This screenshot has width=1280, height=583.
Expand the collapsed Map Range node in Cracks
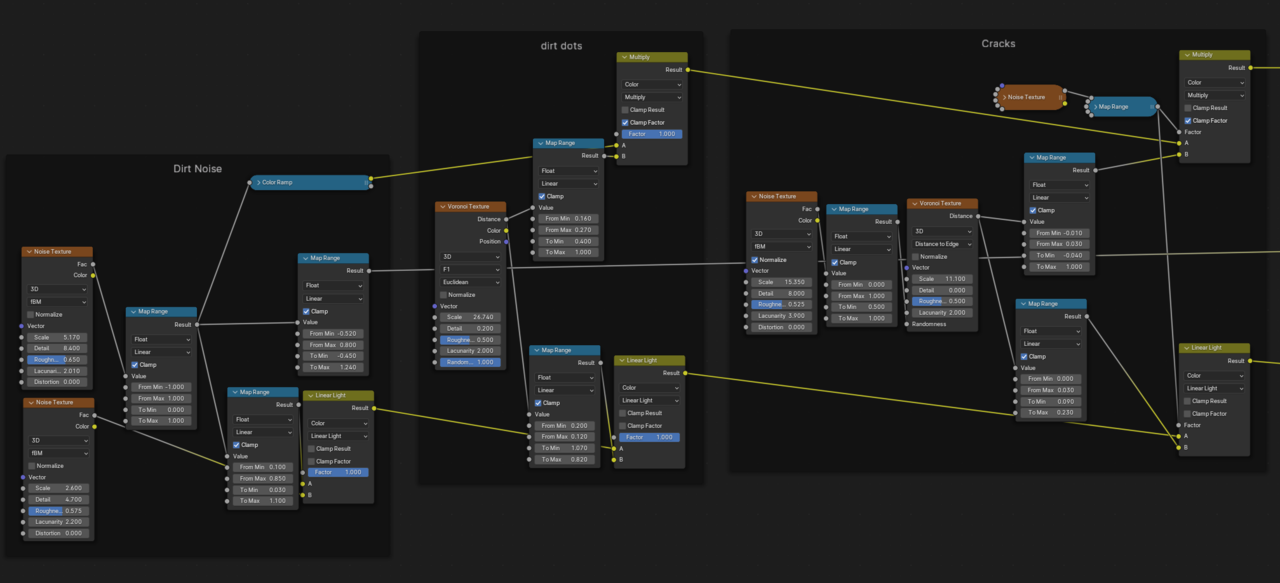[x=1093, y=106]
